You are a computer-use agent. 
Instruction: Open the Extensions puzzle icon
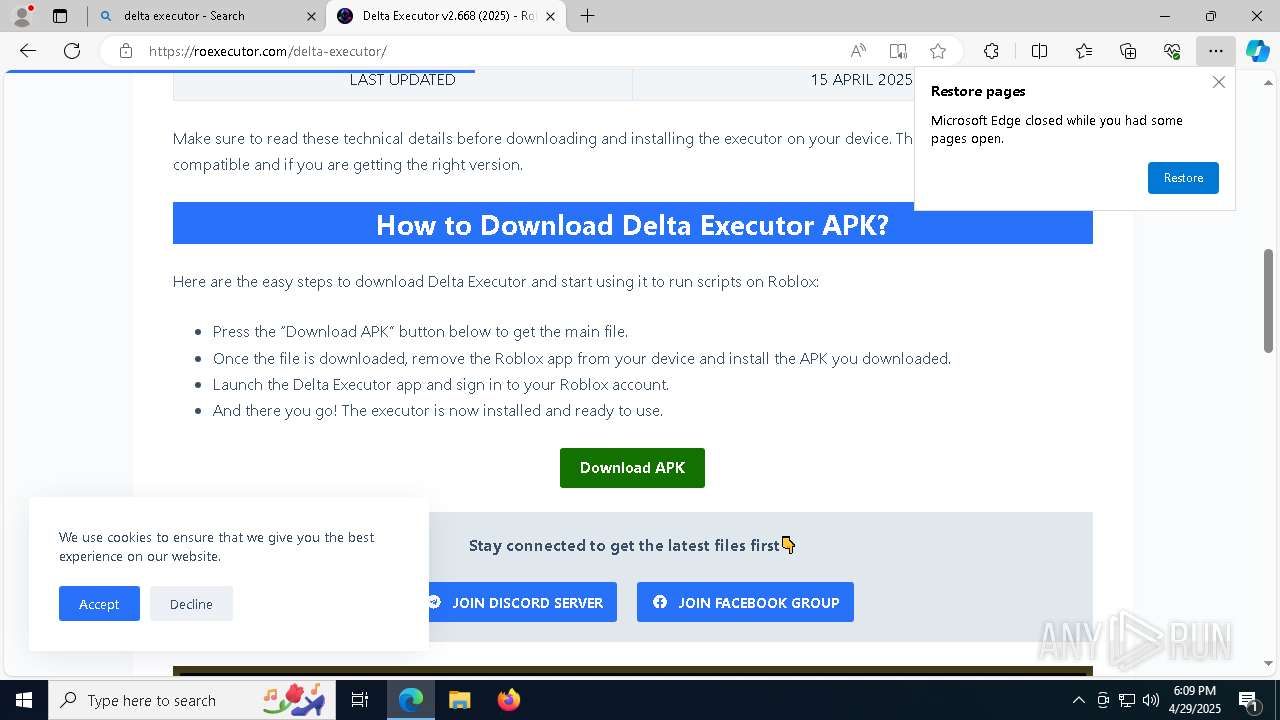(991, 51)
